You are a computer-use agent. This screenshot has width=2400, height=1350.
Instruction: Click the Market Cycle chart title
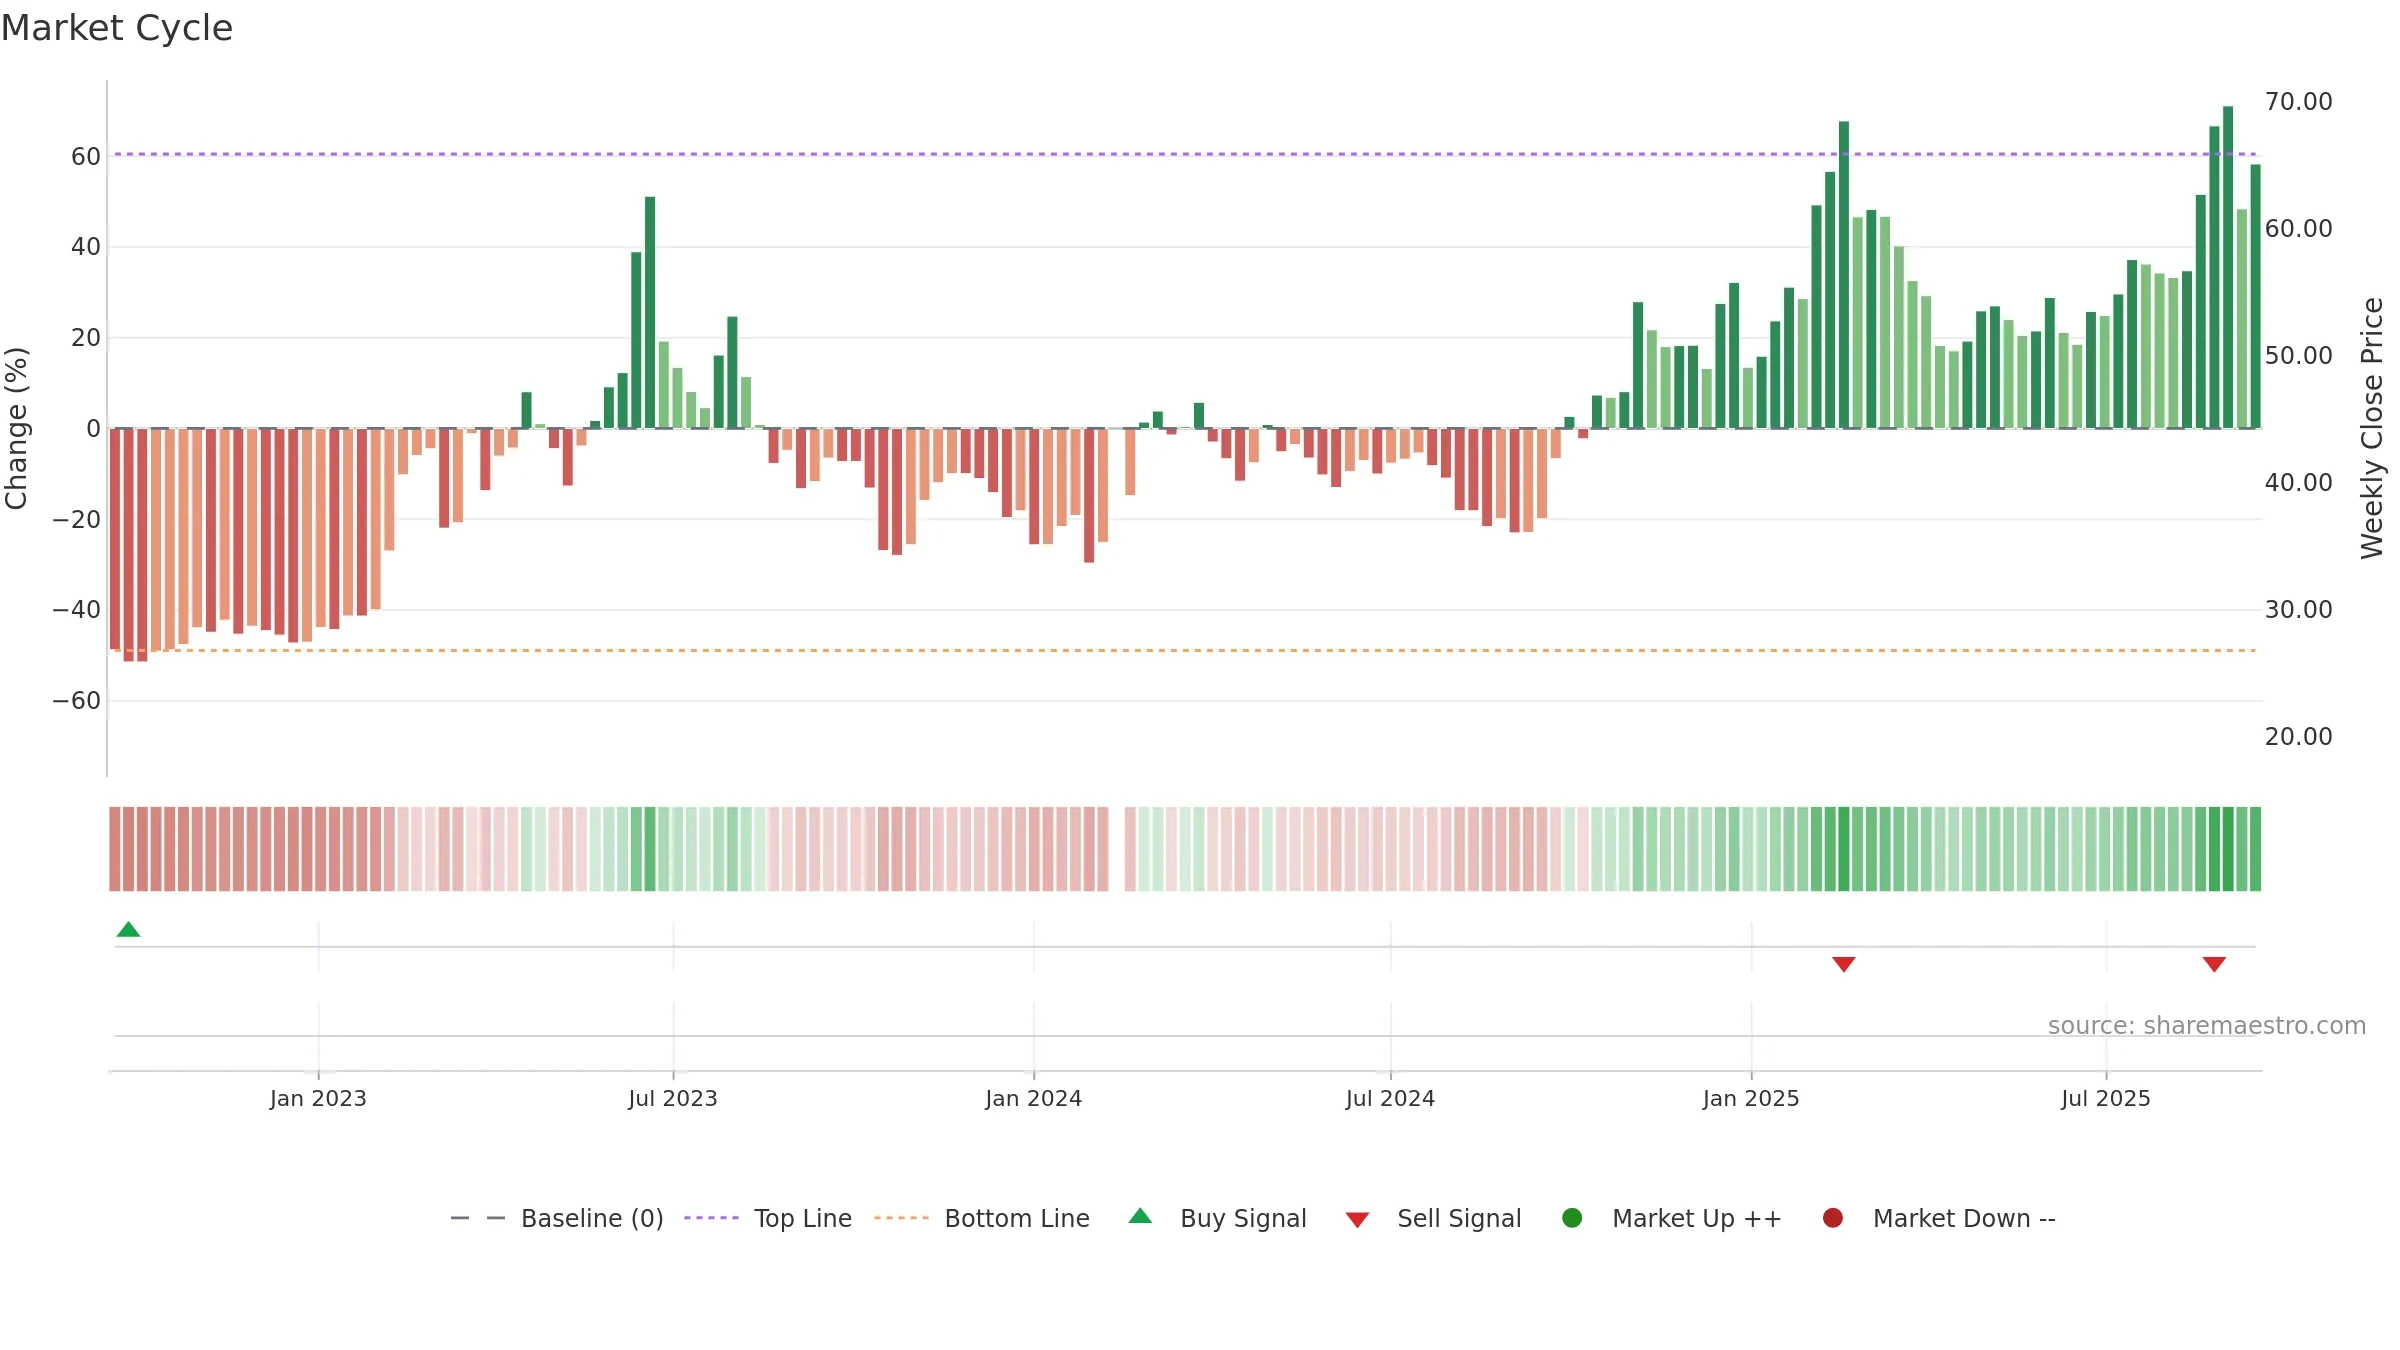pos(117,28)
